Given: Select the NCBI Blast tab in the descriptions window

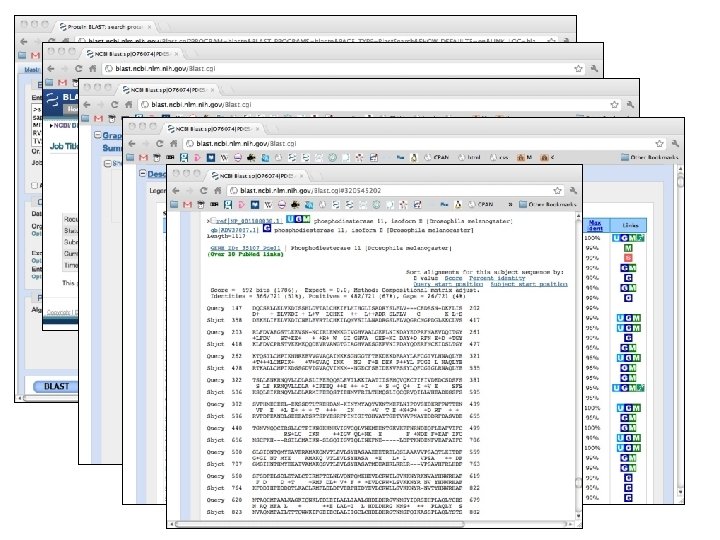Looking at the screenshot, I should pyautogui.click(x=213, y=129).
